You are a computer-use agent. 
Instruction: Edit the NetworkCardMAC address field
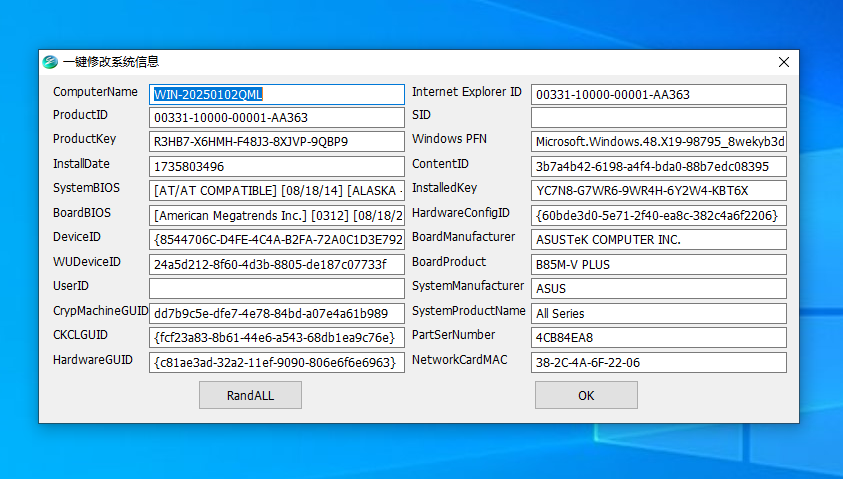coord(659,362)
